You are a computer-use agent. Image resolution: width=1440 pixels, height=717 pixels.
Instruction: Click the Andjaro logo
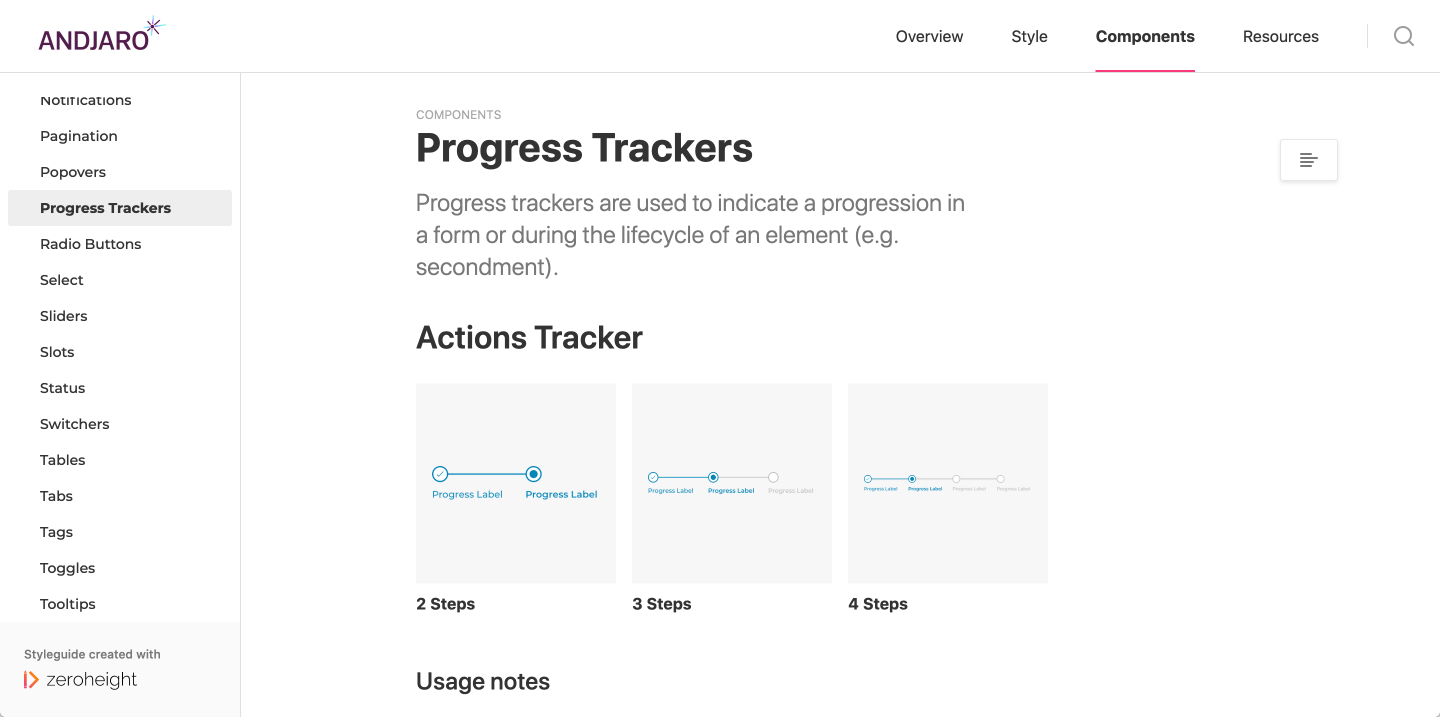[x=99, y=35]
